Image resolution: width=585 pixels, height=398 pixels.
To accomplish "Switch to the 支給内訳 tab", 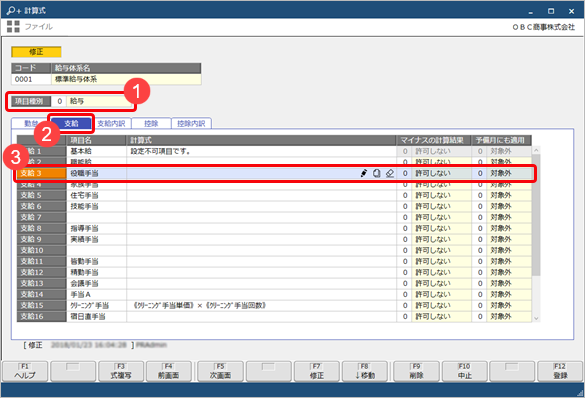I will point(111,123).
